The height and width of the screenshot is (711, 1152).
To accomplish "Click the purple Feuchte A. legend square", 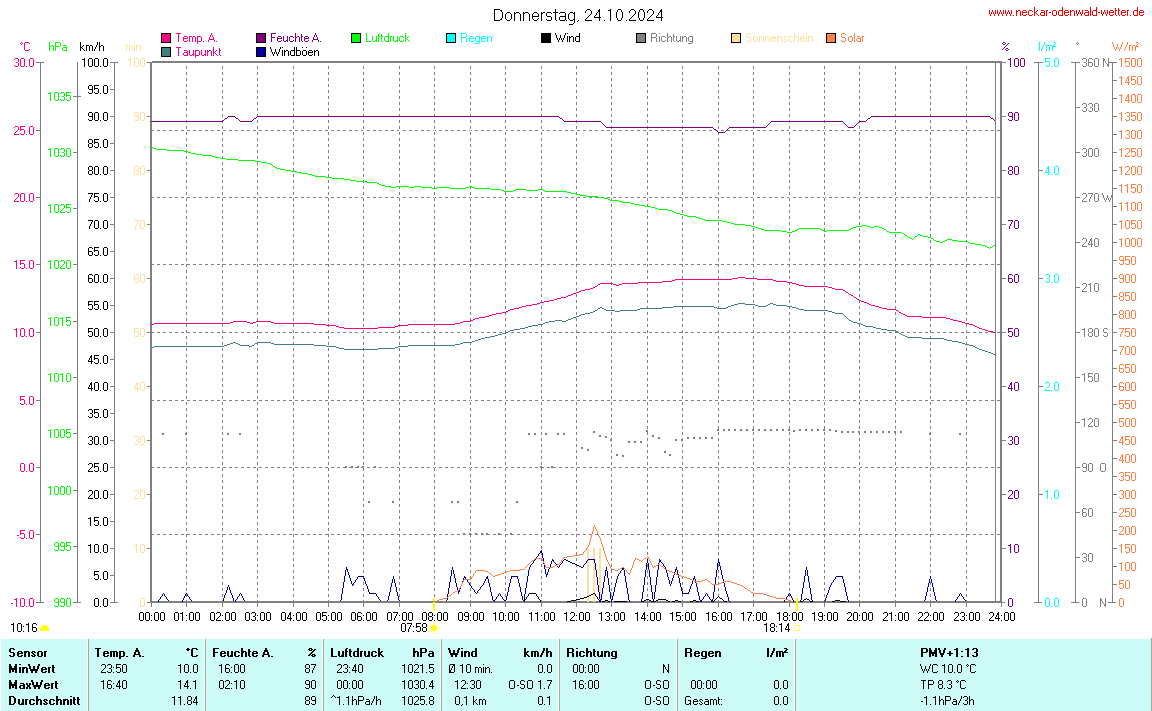I will pos(261,38).
